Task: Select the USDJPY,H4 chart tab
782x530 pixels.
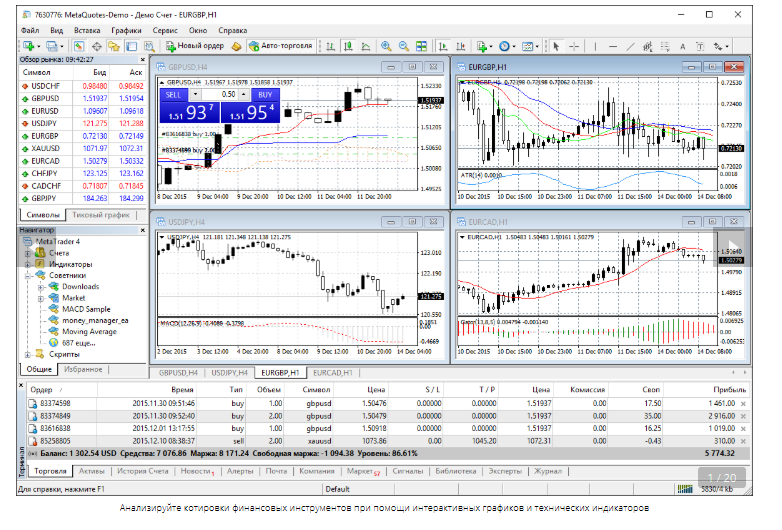Action: [230, 372]
